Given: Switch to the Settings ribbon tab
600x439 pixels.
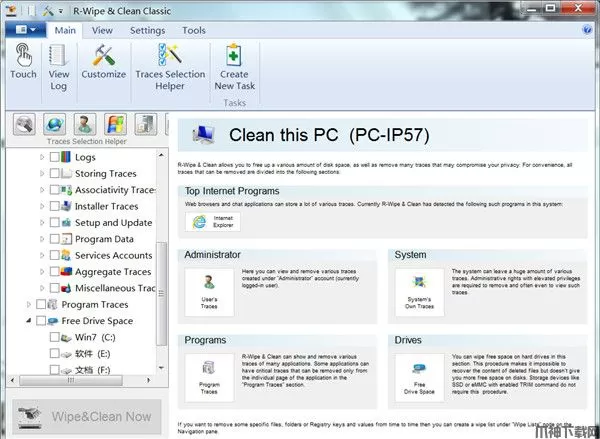Looking at the screenshot, I should pos(147,30).
